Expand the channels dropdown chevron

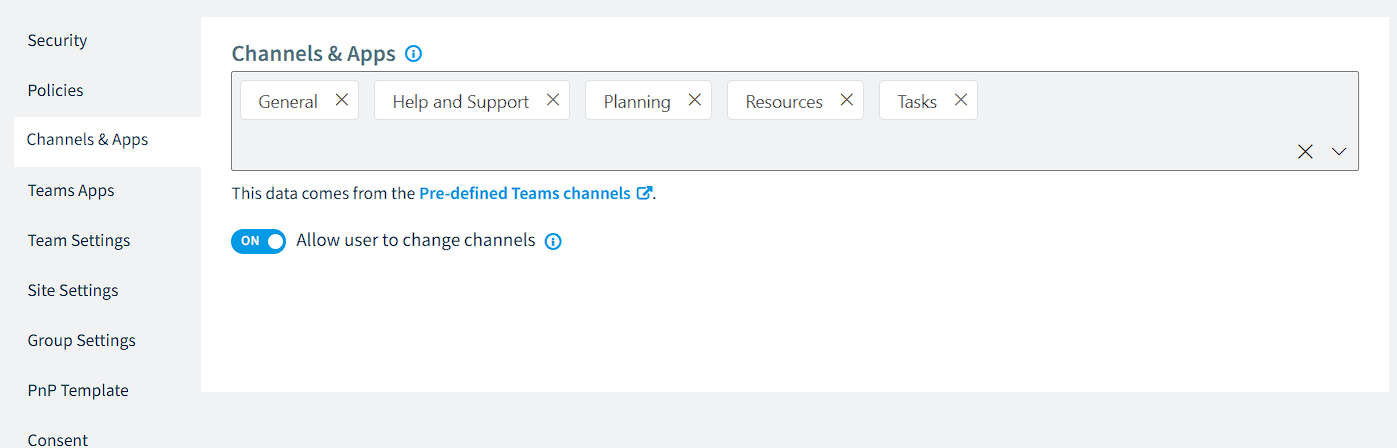(x=1339, y=152)
